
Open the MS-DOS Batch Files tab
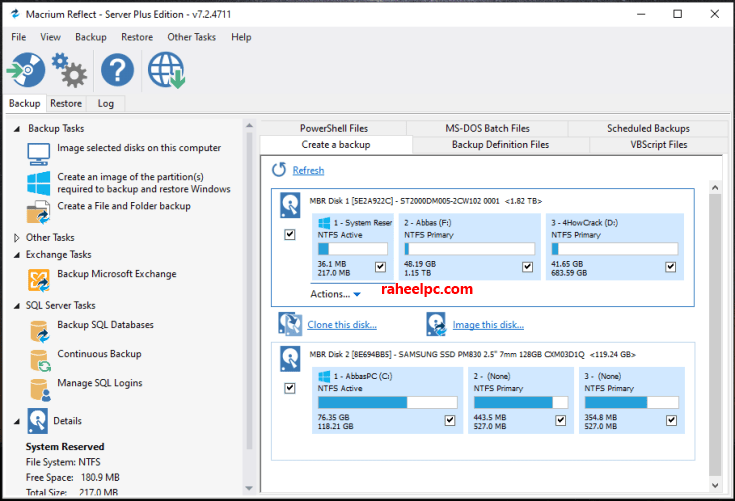[487, 128]
